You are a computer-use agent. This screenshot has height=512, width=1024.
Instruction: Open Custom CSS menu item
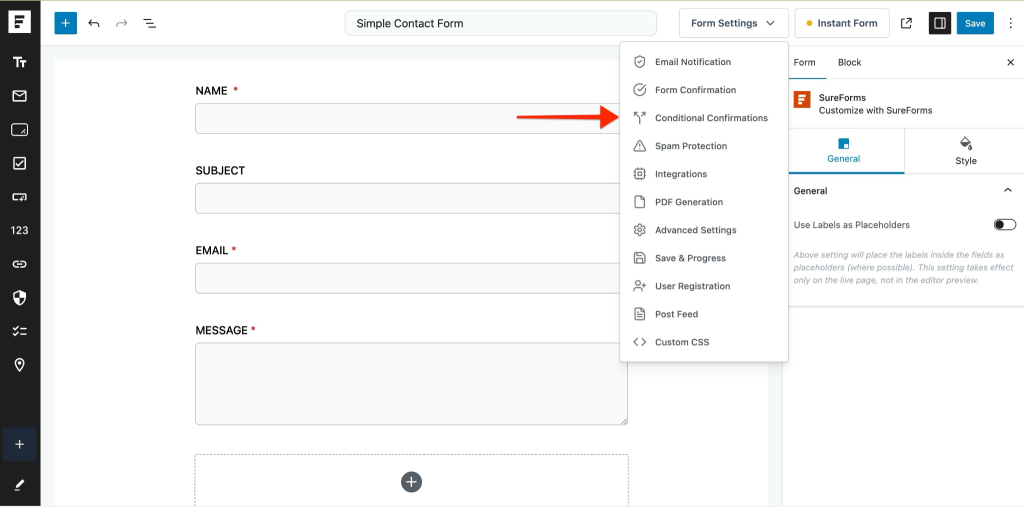[x=703, y=343]
